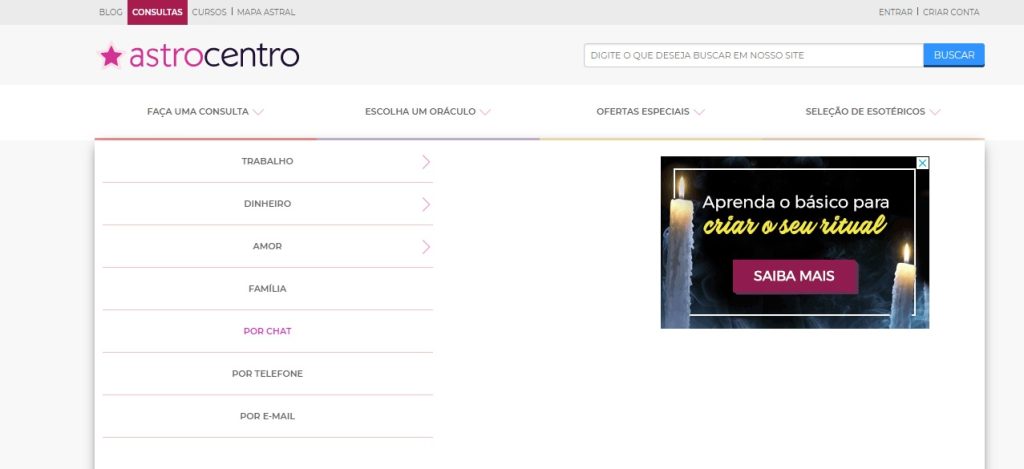Click the ritual ad headline text
Image resolution: width=1024 pixels, height=469 pixels.
coord(795,214)
